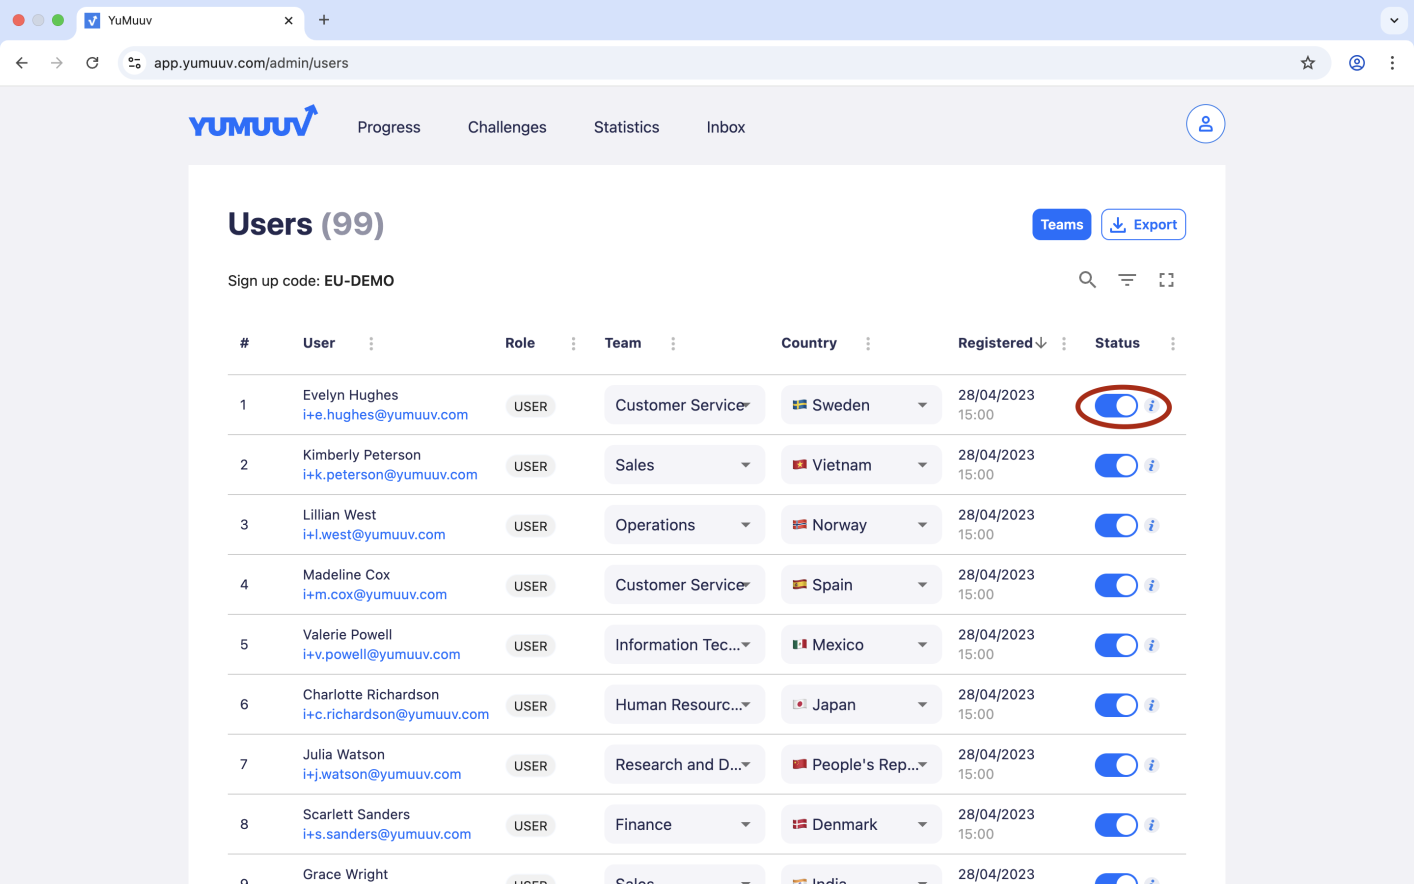Toggle status switch for Valerie Powell
The width and height of the screenshot is (1414, 884).
point(1116,646)
